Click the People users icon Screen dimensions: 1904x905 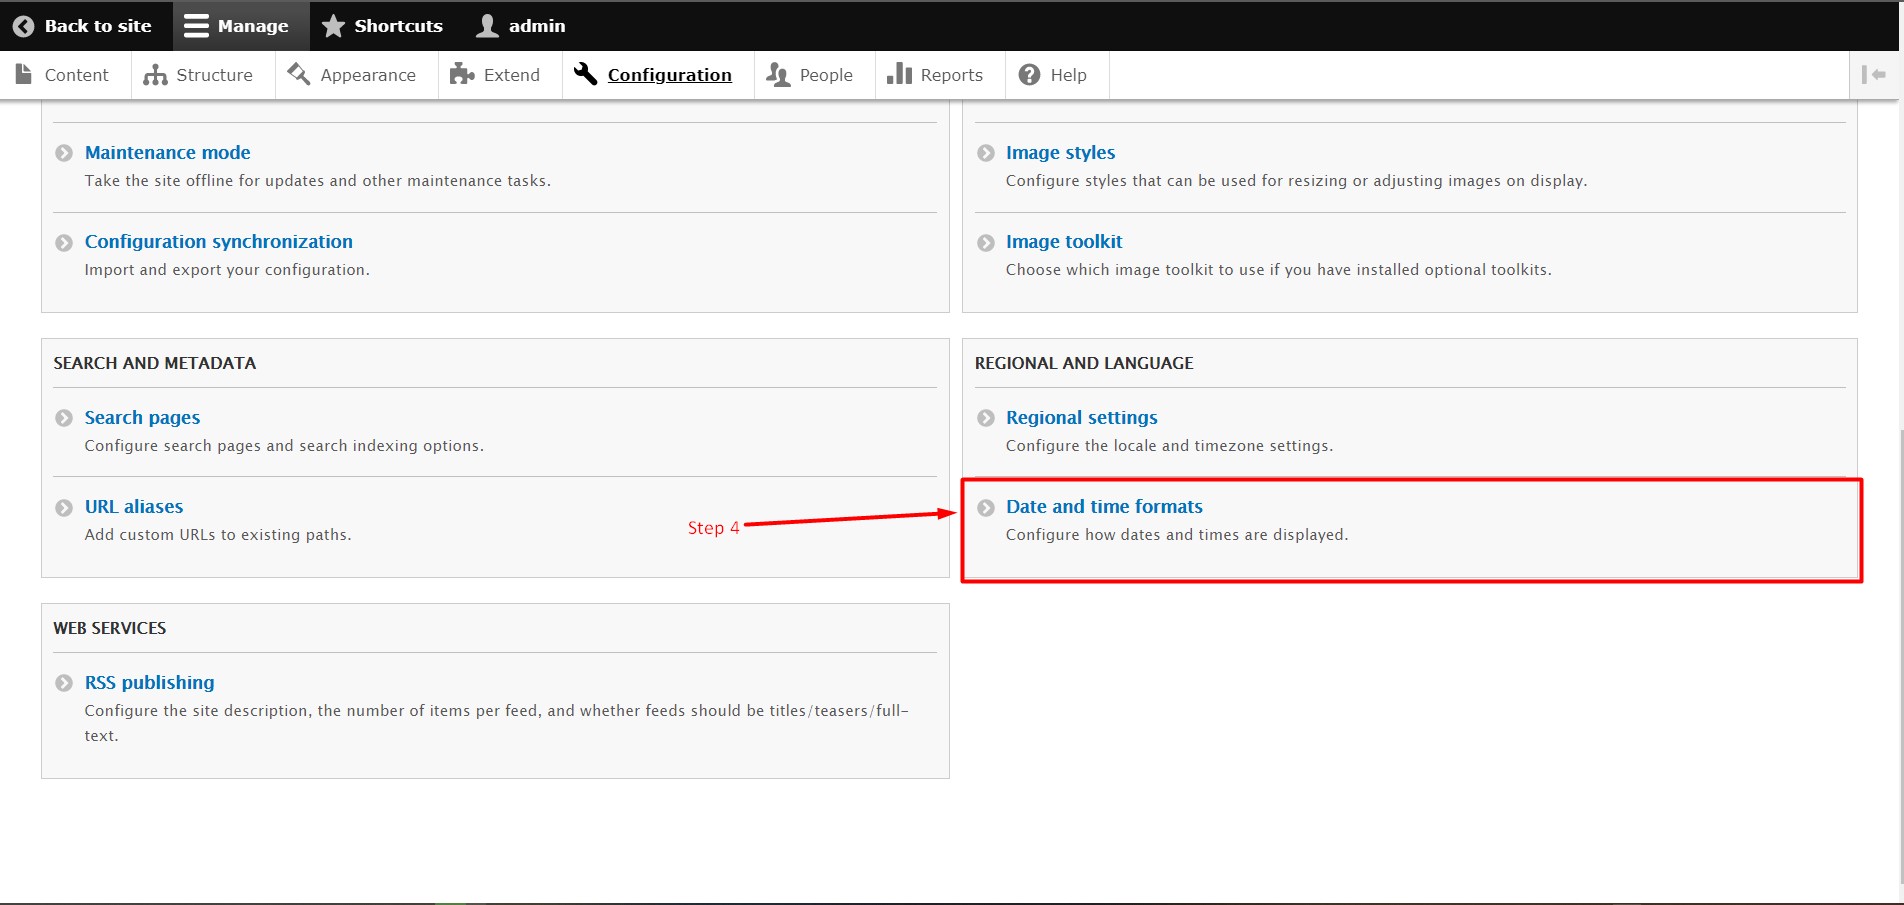778,75
